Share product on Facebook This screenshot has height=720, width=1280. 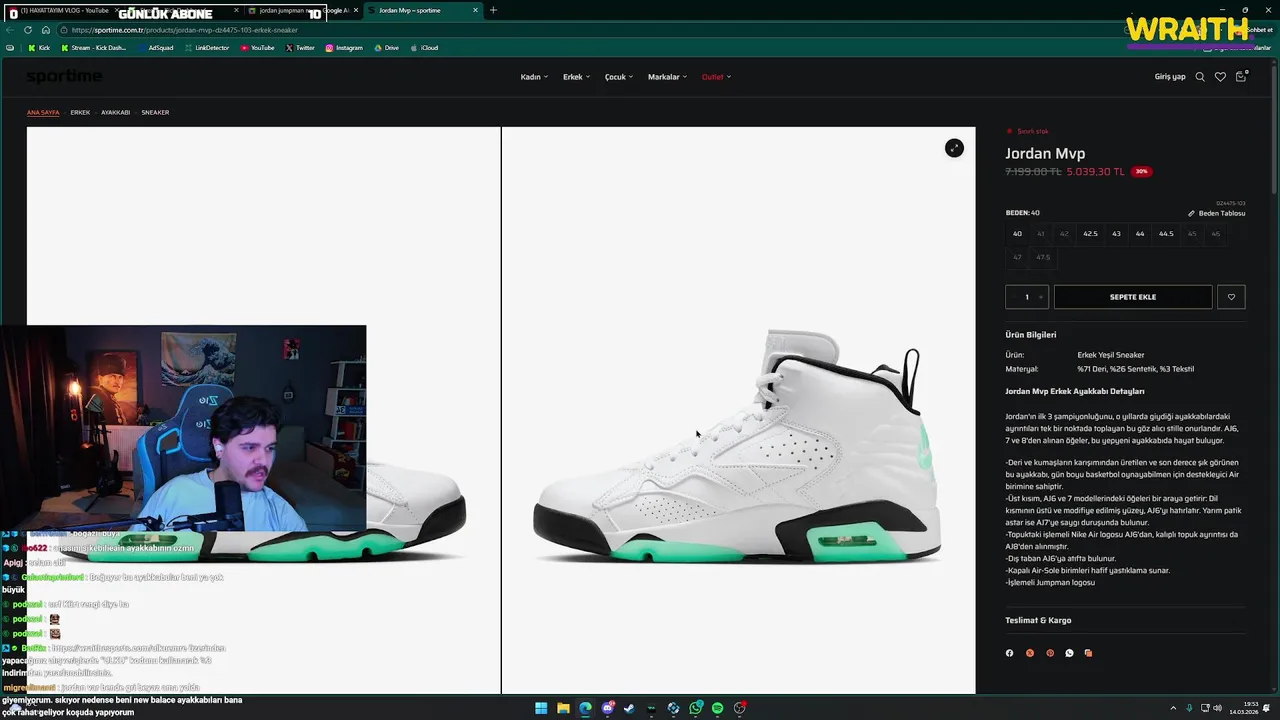tap(1009, 653)
